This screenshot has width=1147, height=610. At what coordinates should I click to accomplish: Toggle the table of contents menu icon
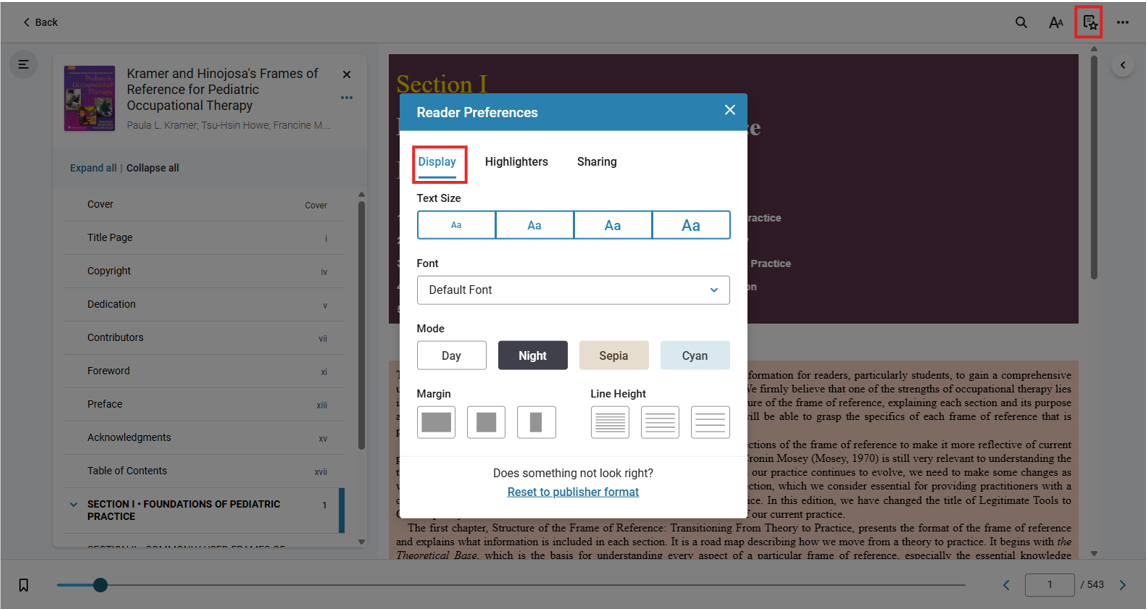tap(23, 64)
